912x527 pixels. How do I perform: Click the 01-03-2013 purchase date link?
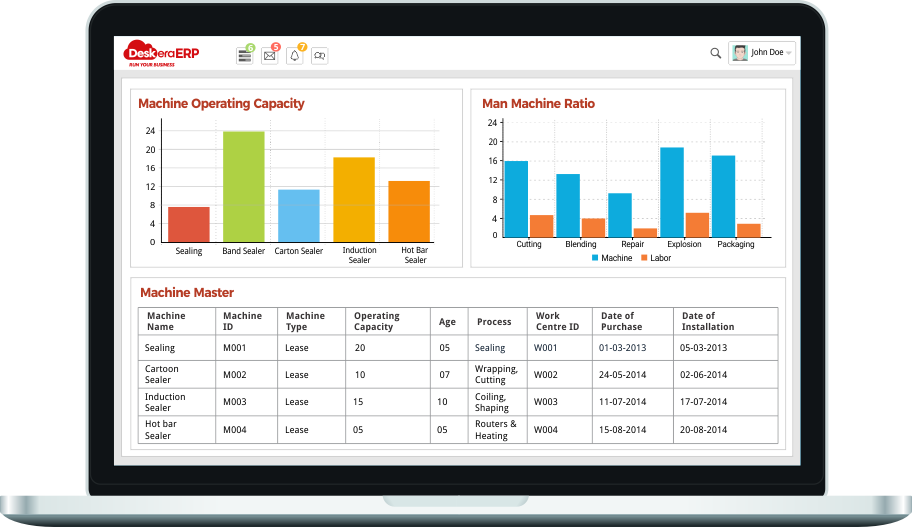point(622,348)
